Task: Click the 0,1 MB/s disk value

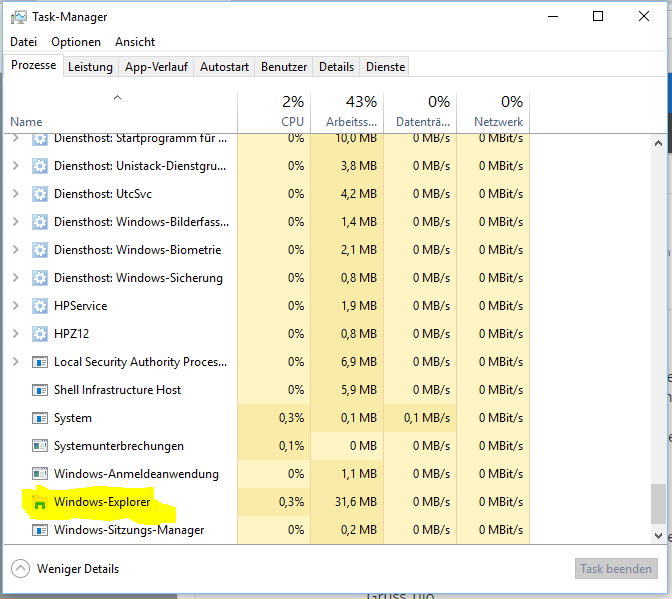Action: point(427,418)
